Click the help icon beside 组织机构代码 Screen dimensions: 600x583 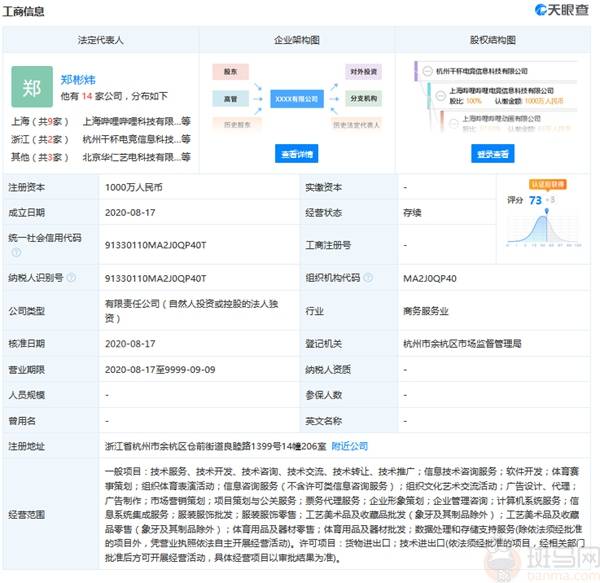point(368,278)
